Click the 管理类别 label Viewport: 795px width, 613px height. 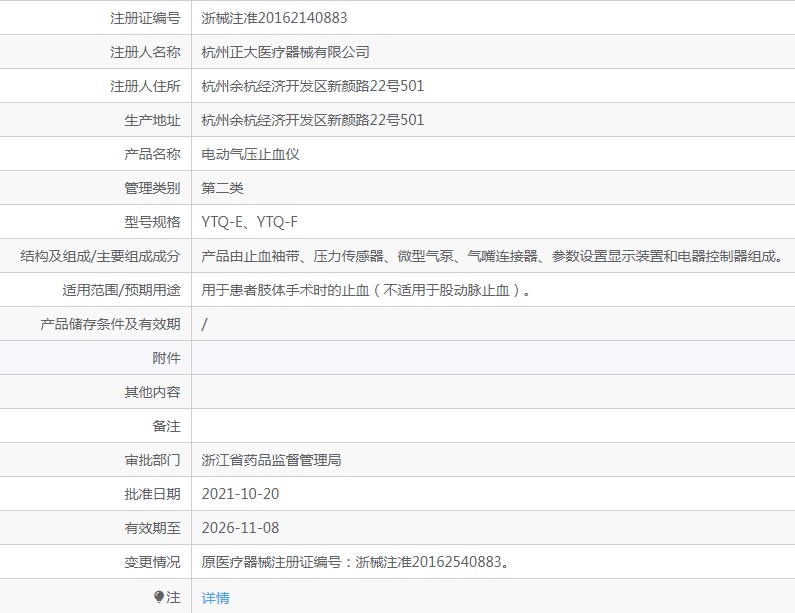[152, 188]
